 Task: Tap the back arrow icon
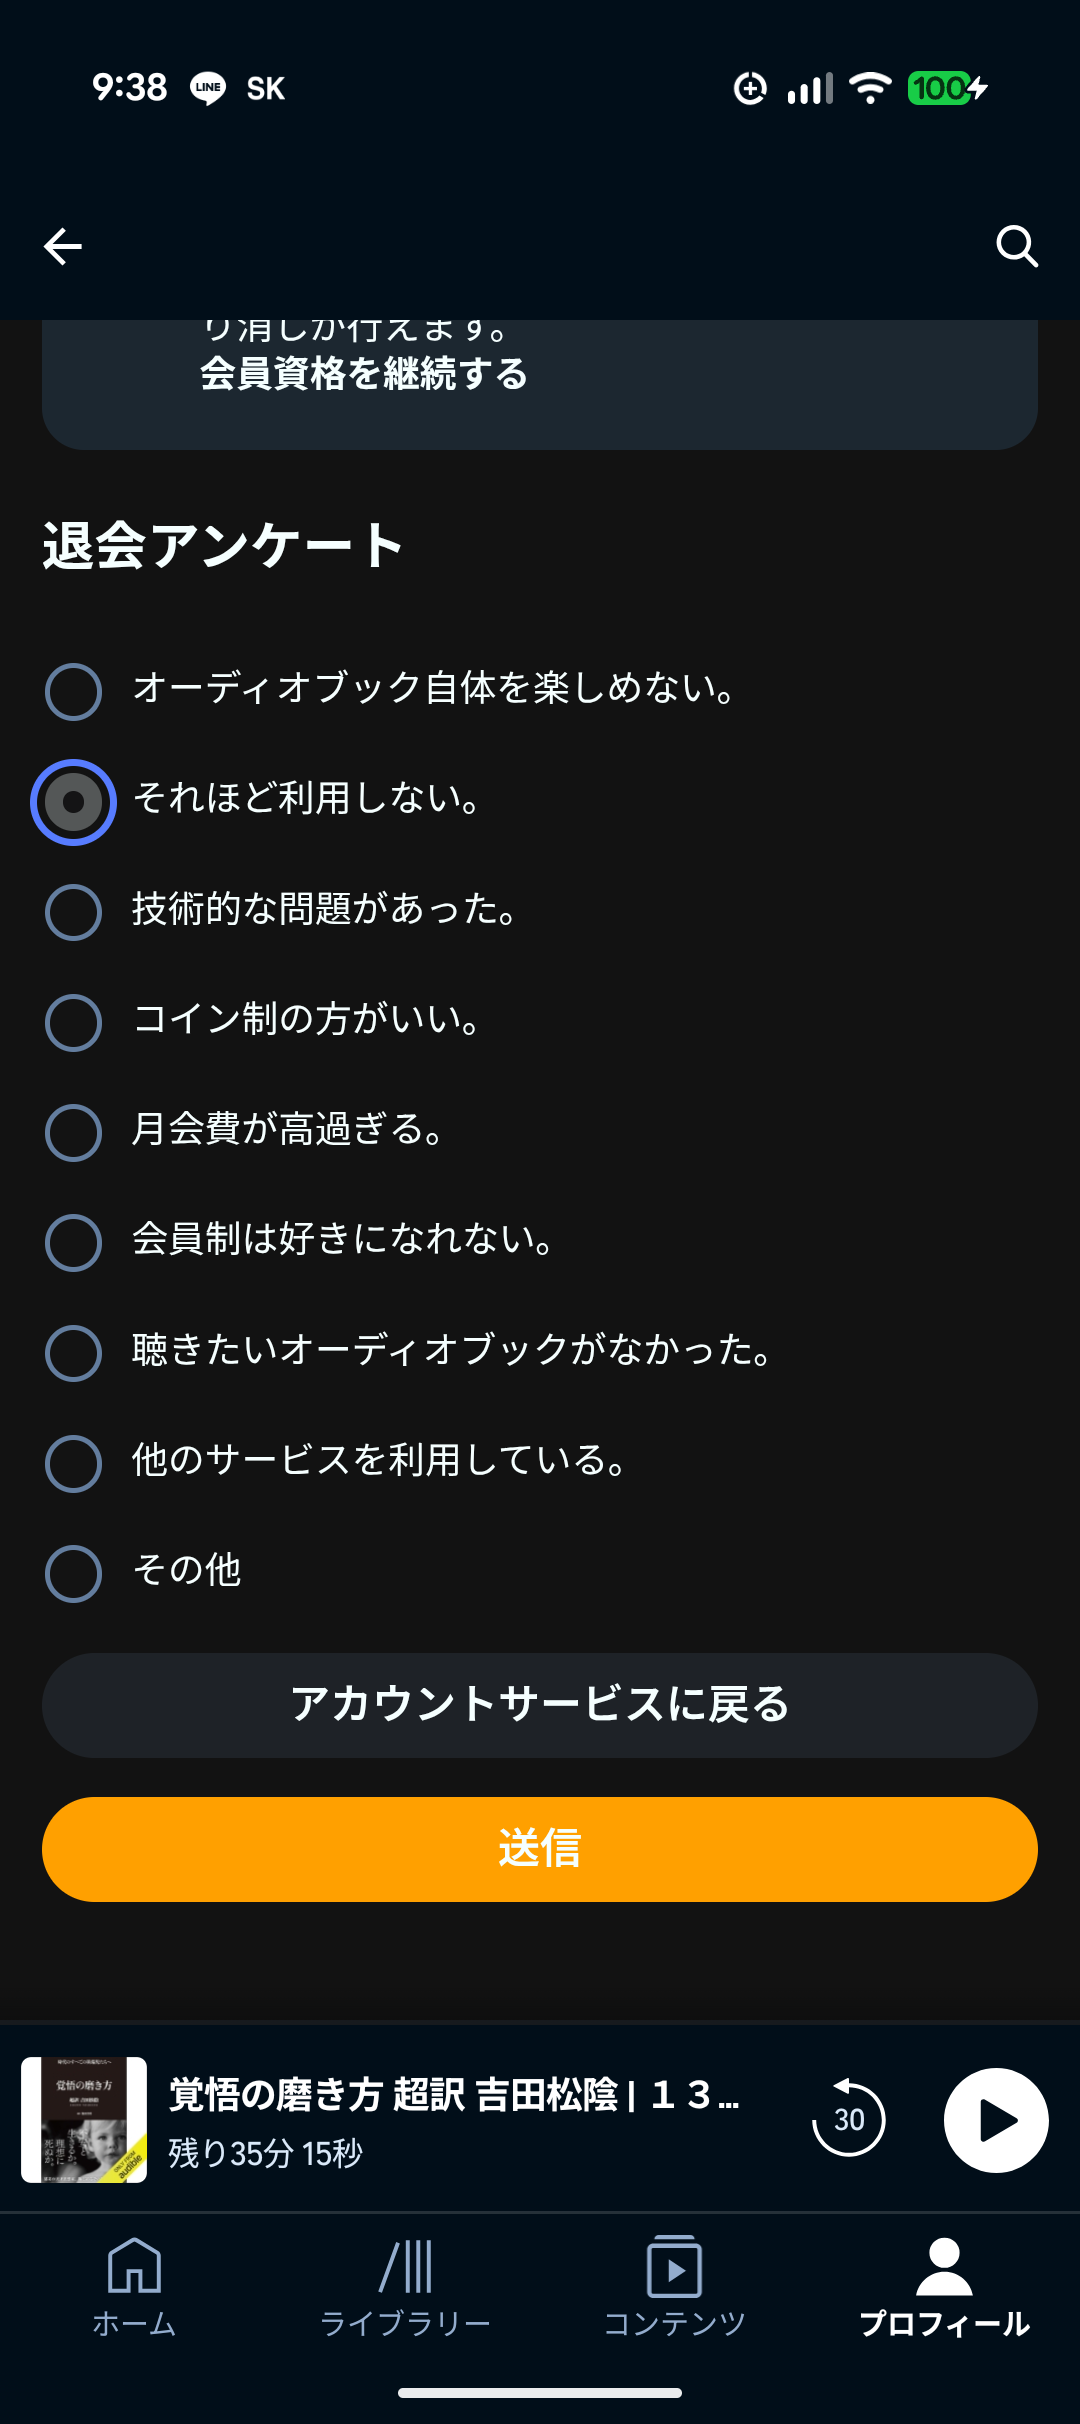coord(63,246)
